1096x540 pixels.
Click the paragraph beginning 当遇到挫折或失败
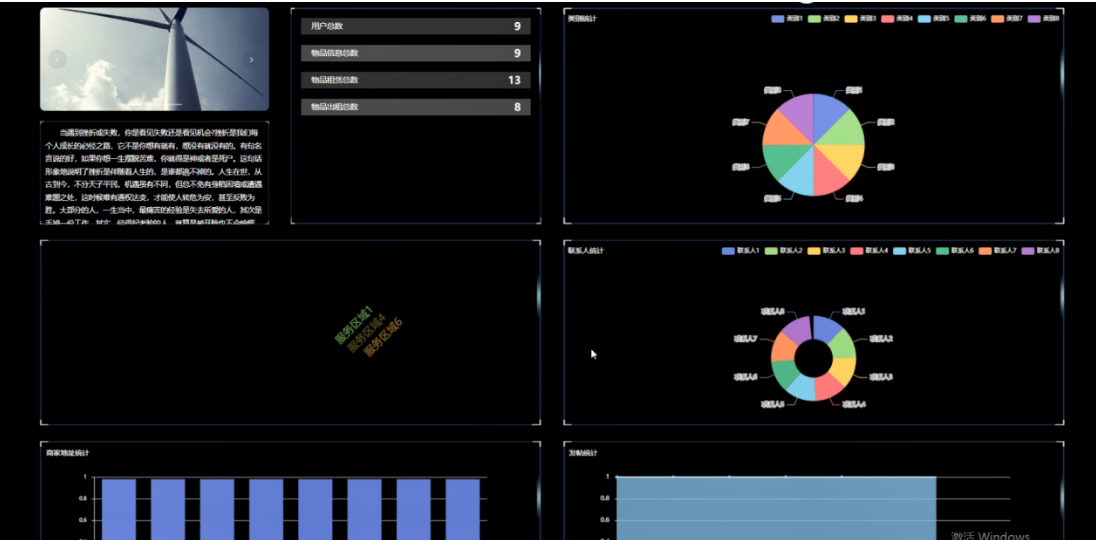(154, 175)
